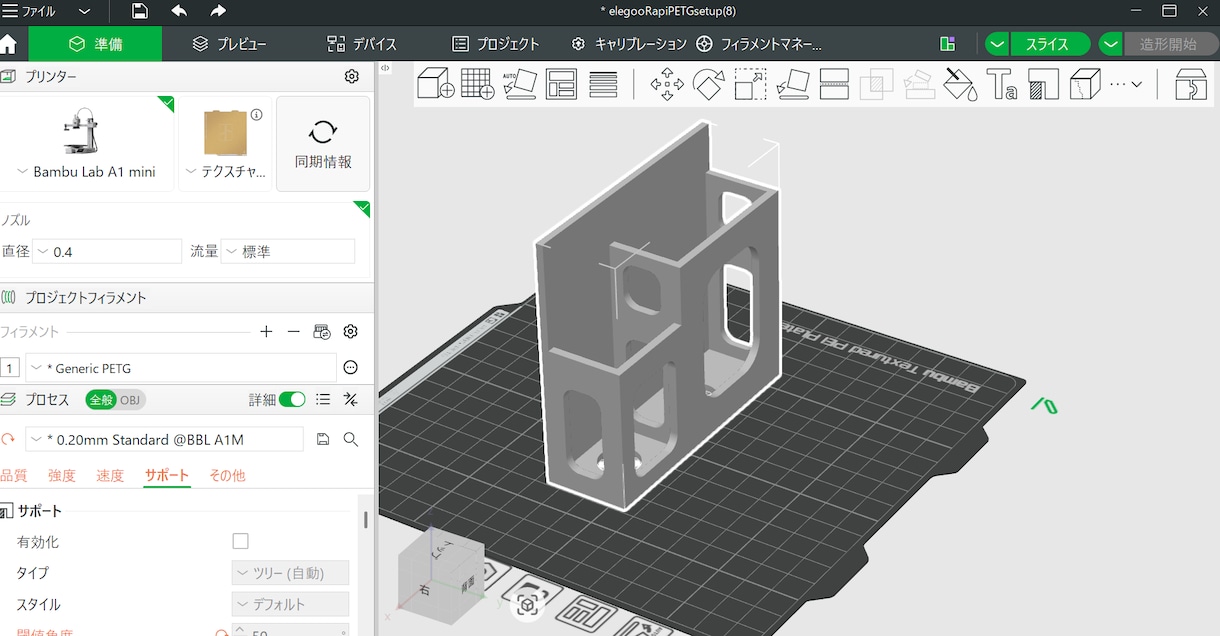Click the Save project disk icon
This screenshot has height=636, width=1220.
pos(140,11)
